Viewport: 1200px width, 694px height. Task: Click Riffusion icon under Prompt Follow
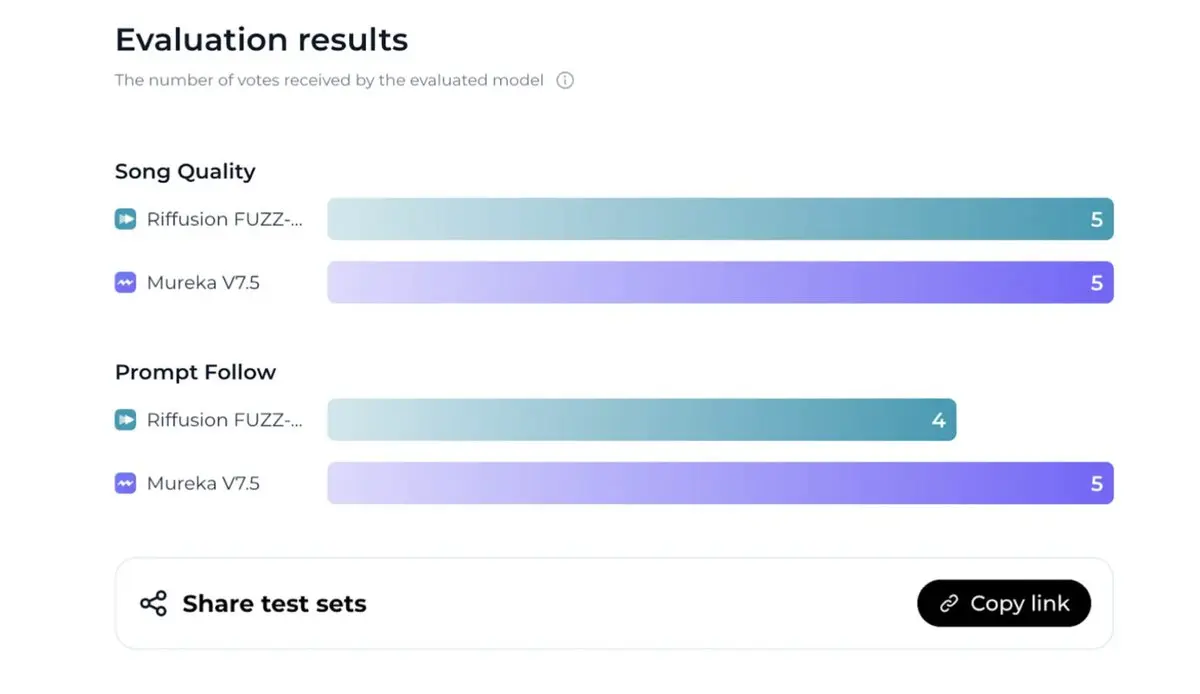(125, 420)
